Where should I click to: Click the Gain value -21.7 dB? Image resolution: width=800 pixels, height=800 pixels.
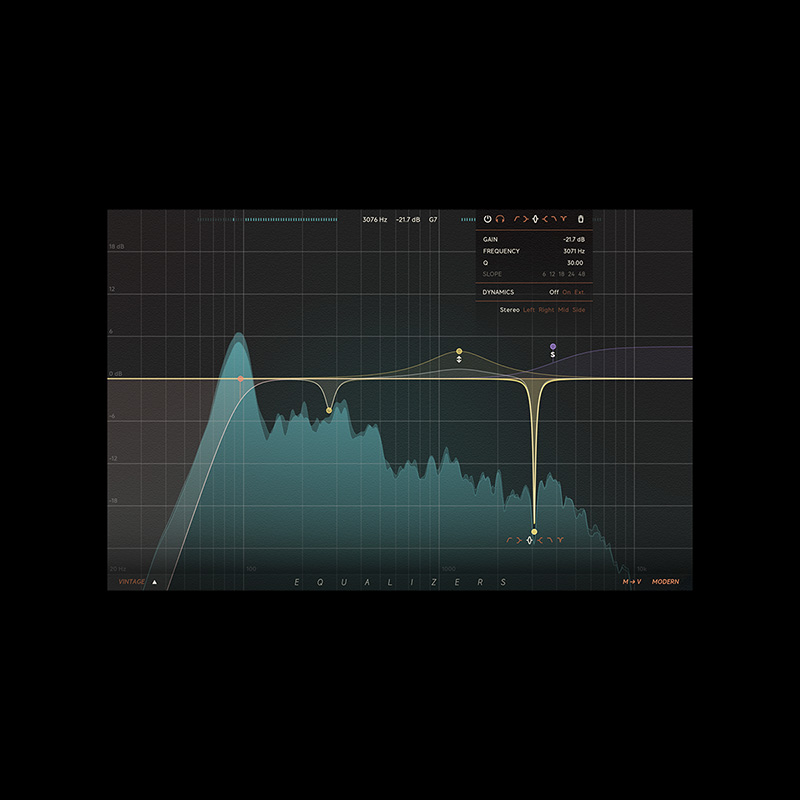pyautogui.click(x=573, y=240)
